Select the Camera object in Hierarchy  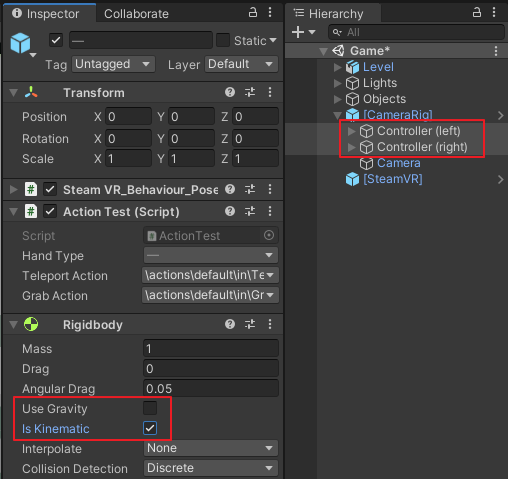tap(398, 163)
